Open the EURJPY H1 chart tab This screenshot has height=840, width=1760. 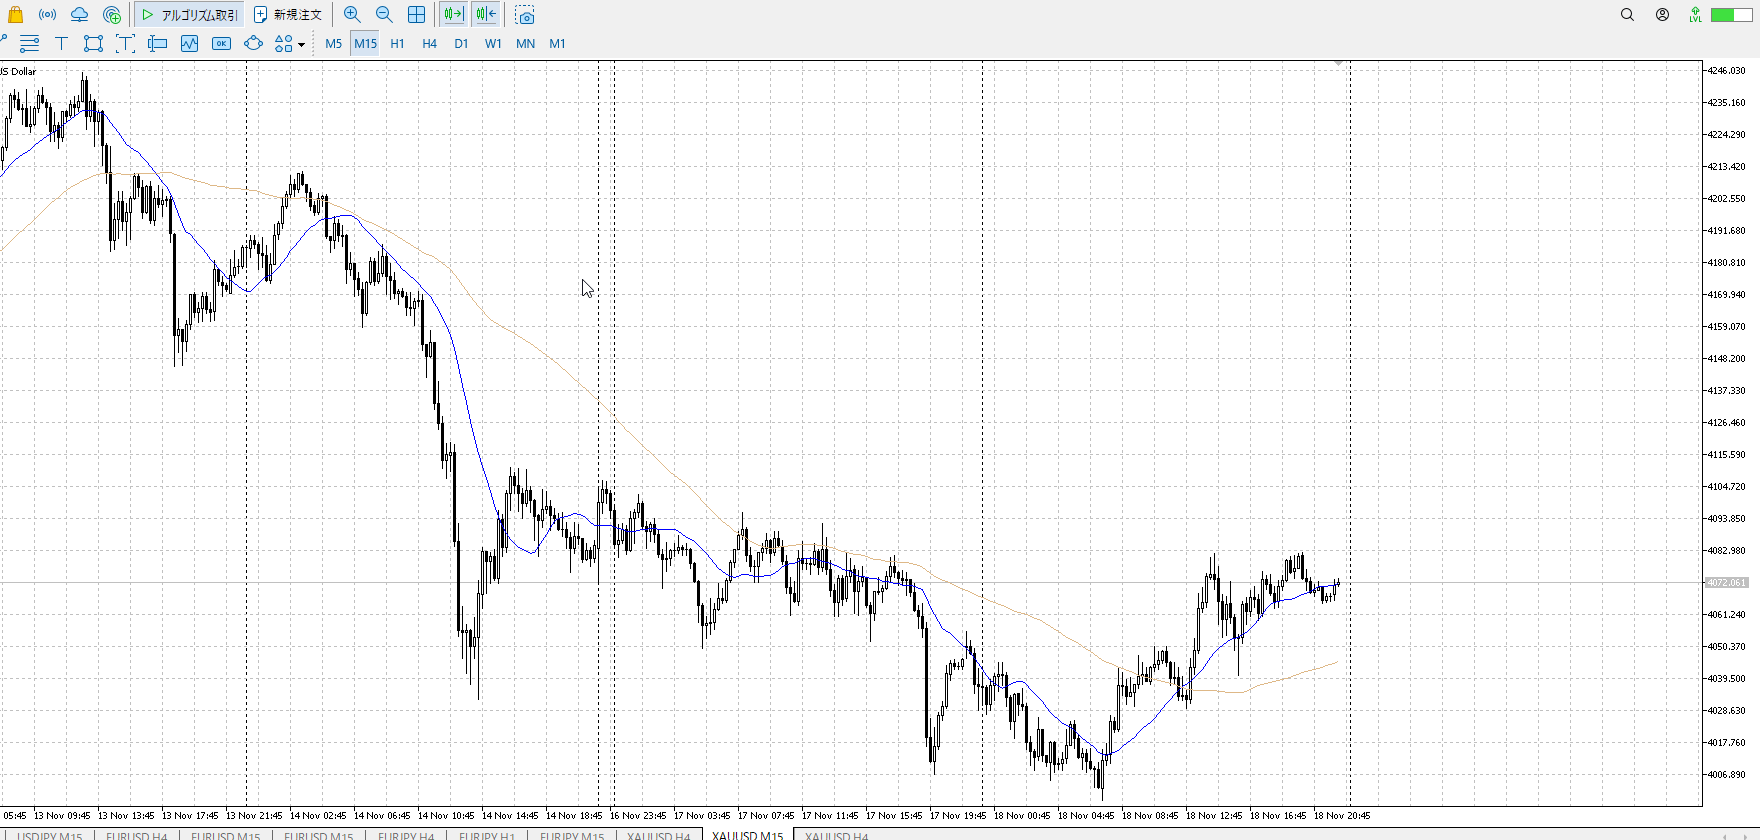[487, 835]
